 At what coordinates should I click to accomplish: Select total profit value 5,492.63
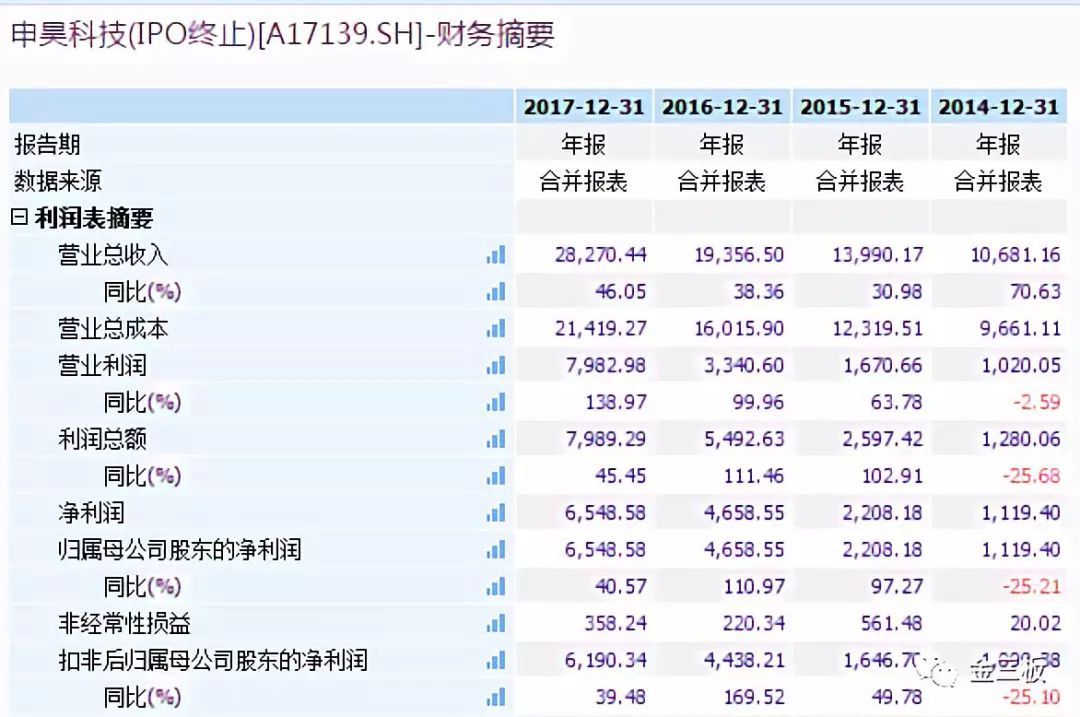pos(745,439)
